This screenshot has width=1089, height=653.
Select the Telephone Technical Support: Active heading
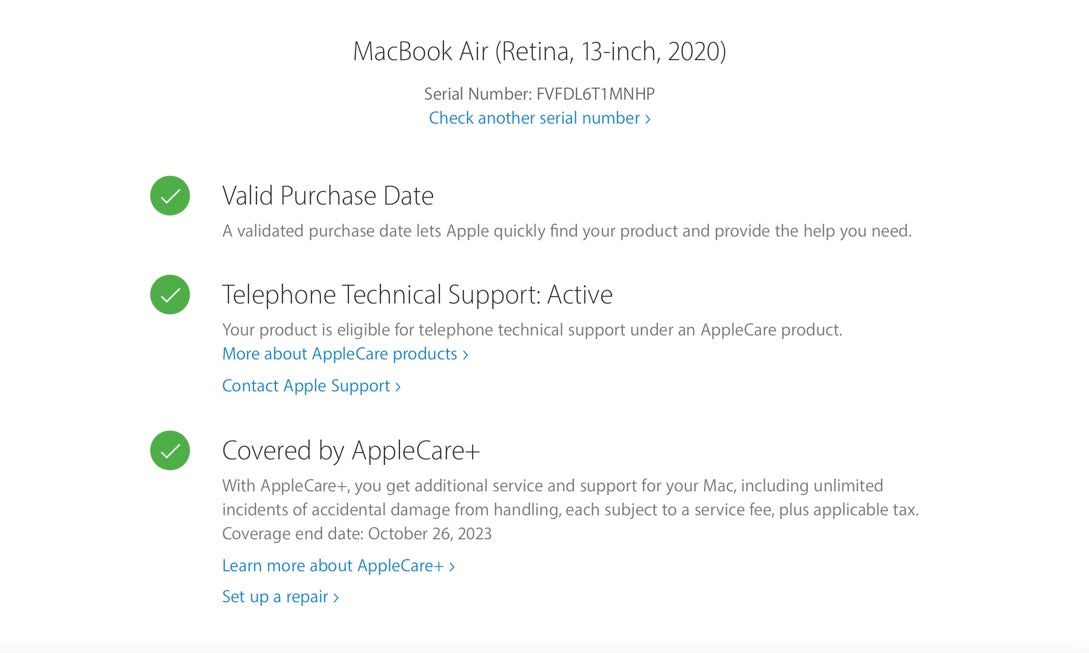417,295
